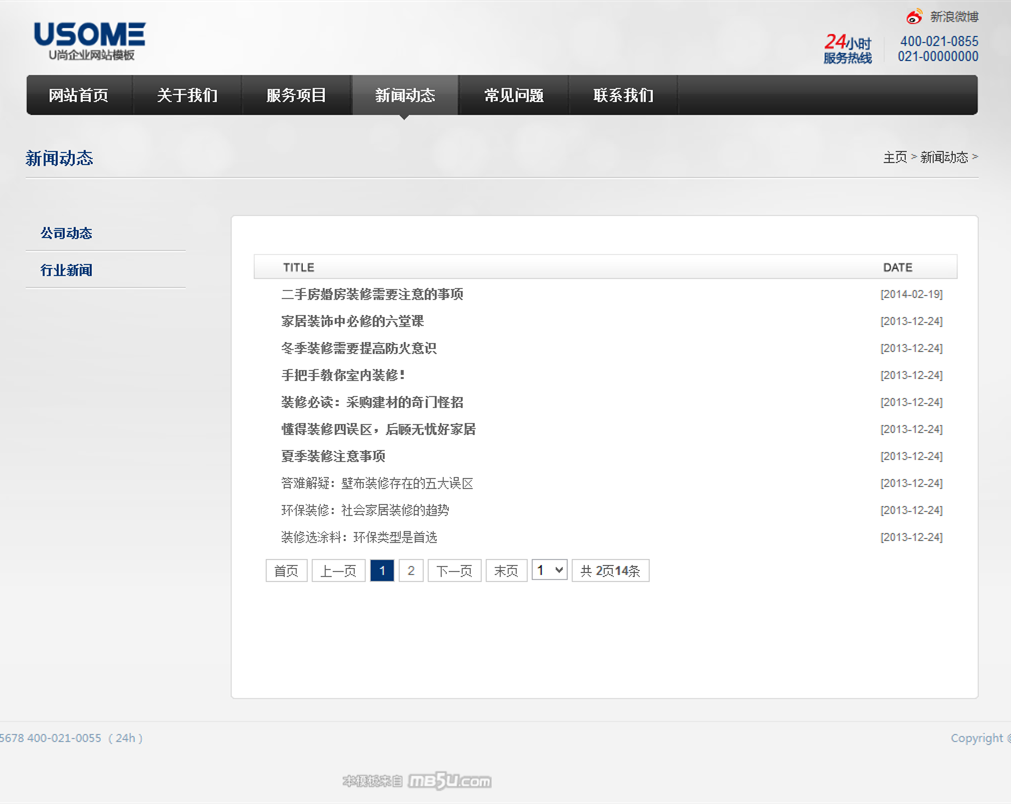
Task: Open the Sina Weibo icon link
Action: coord(914,17)
